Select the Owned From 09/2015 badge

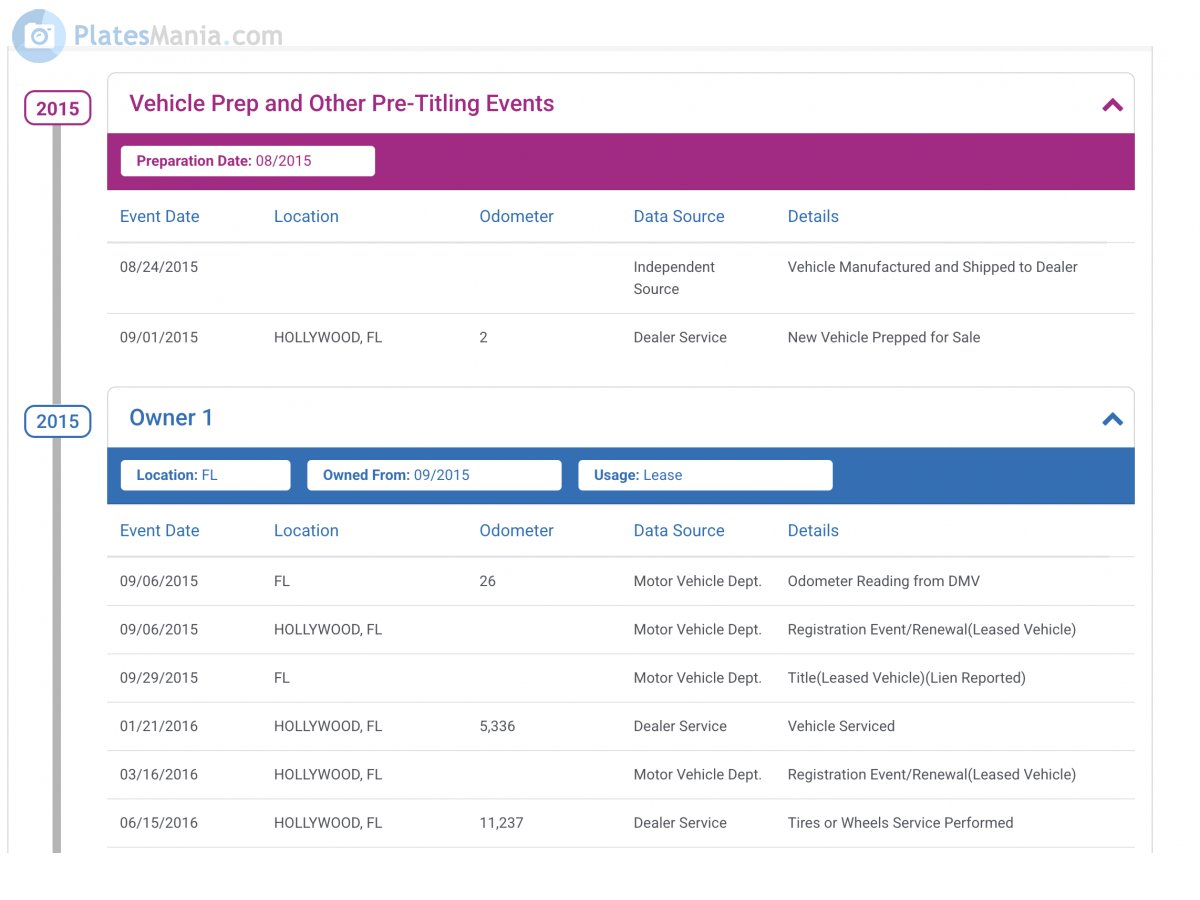click(433, 475)
